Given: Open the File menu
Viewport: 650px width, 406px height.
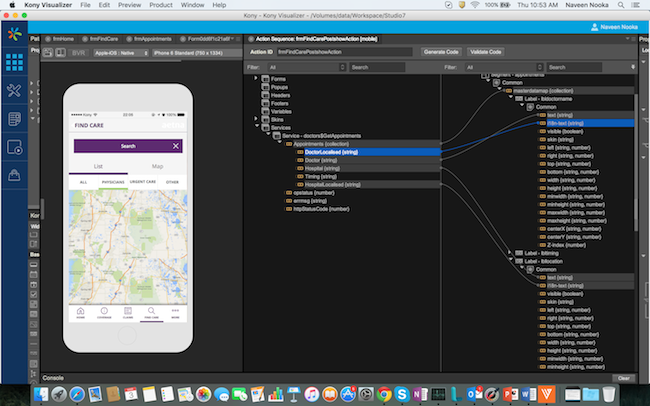Looking at the screenshot, I should (x=85, y=5).
